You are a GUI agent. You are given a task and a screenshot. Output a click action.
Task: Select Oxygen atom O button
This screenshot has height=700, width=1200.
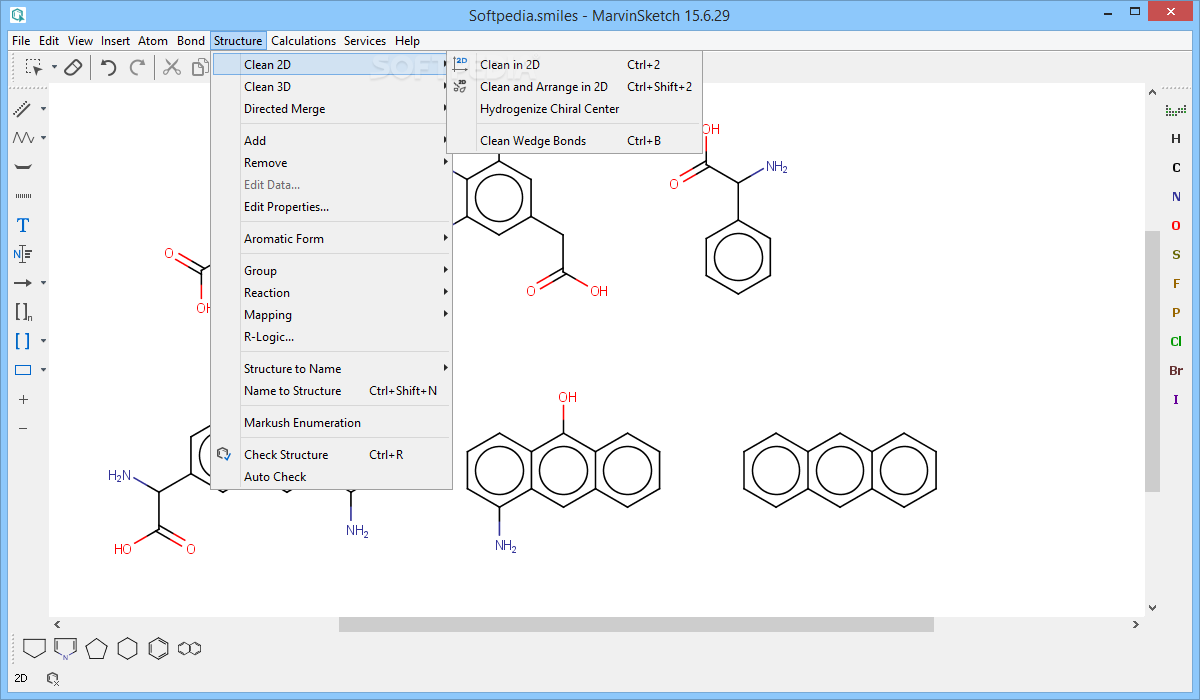click(1176, 226)
